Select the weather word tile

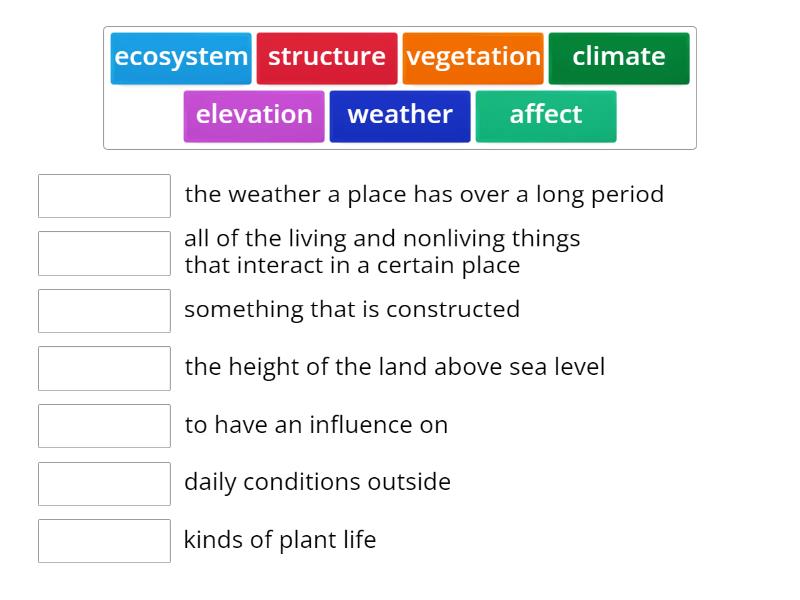pyautogui.click(x=400, y=115)
